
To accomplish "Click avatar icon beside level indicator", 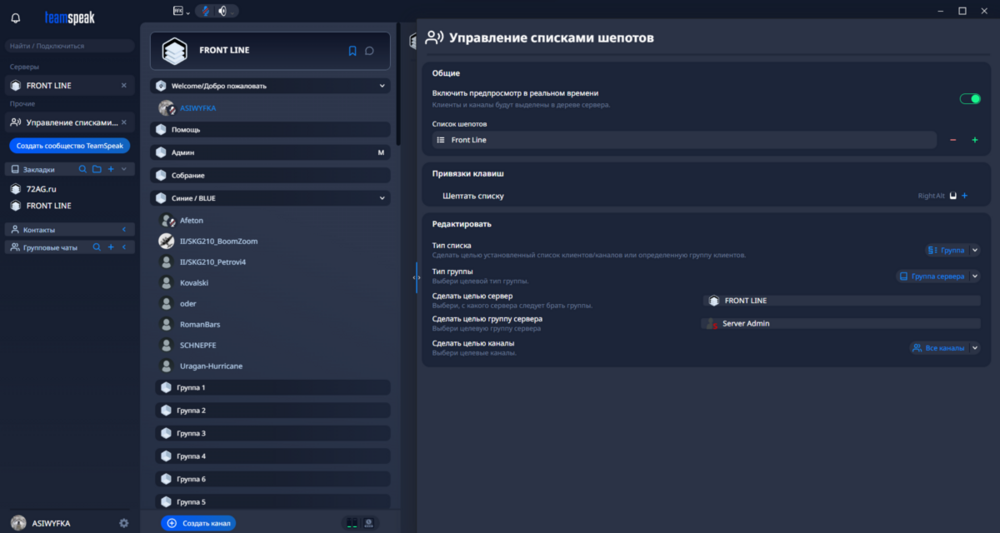I will coord(369,523).
